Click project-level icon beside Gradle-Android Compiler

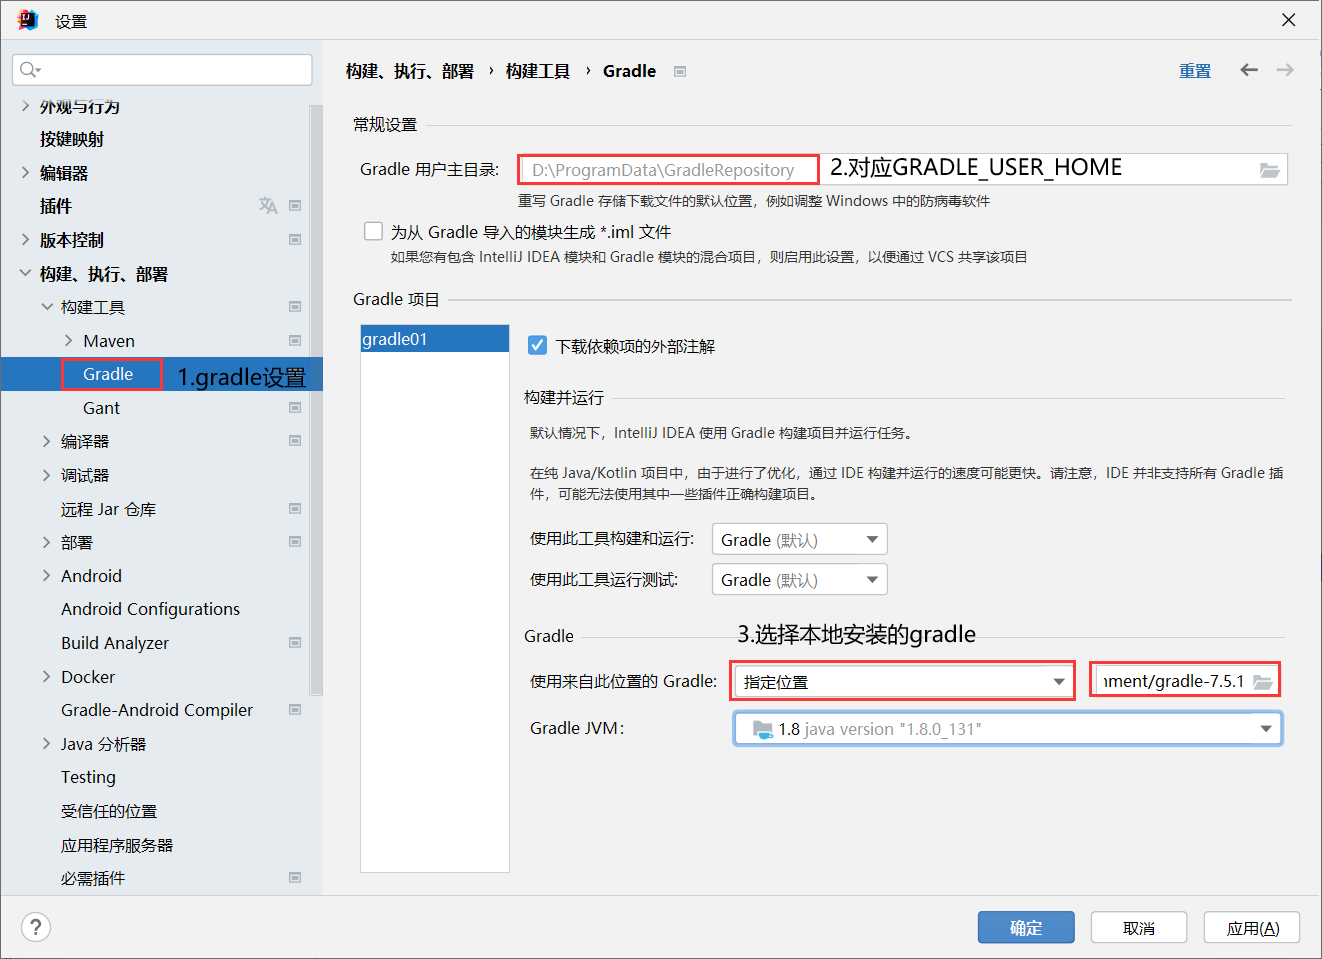295,709
